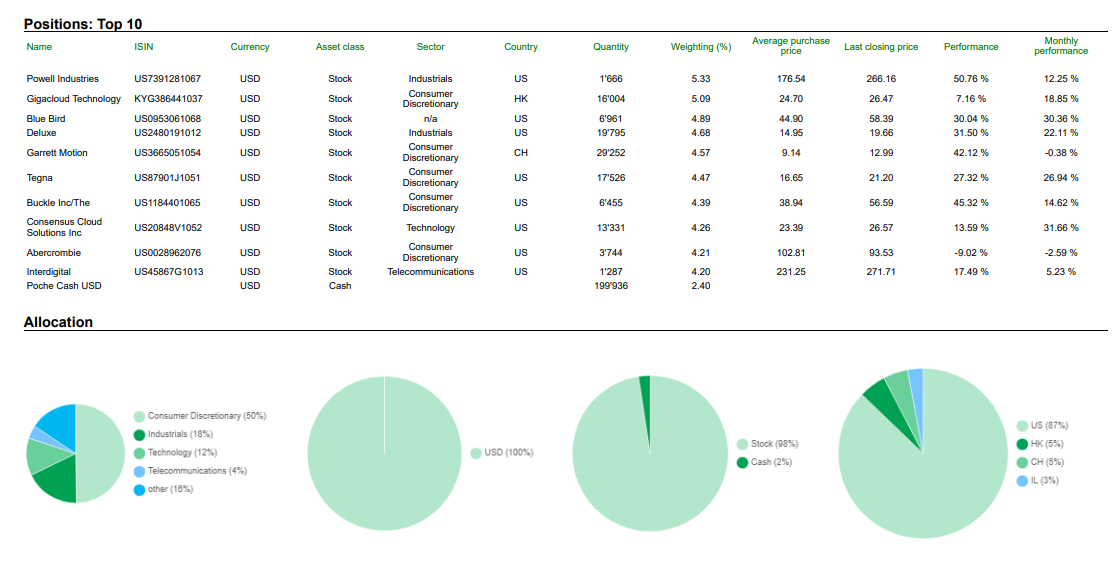
Task: Click the Allocation section heading
Action: [x=59, y=322]
